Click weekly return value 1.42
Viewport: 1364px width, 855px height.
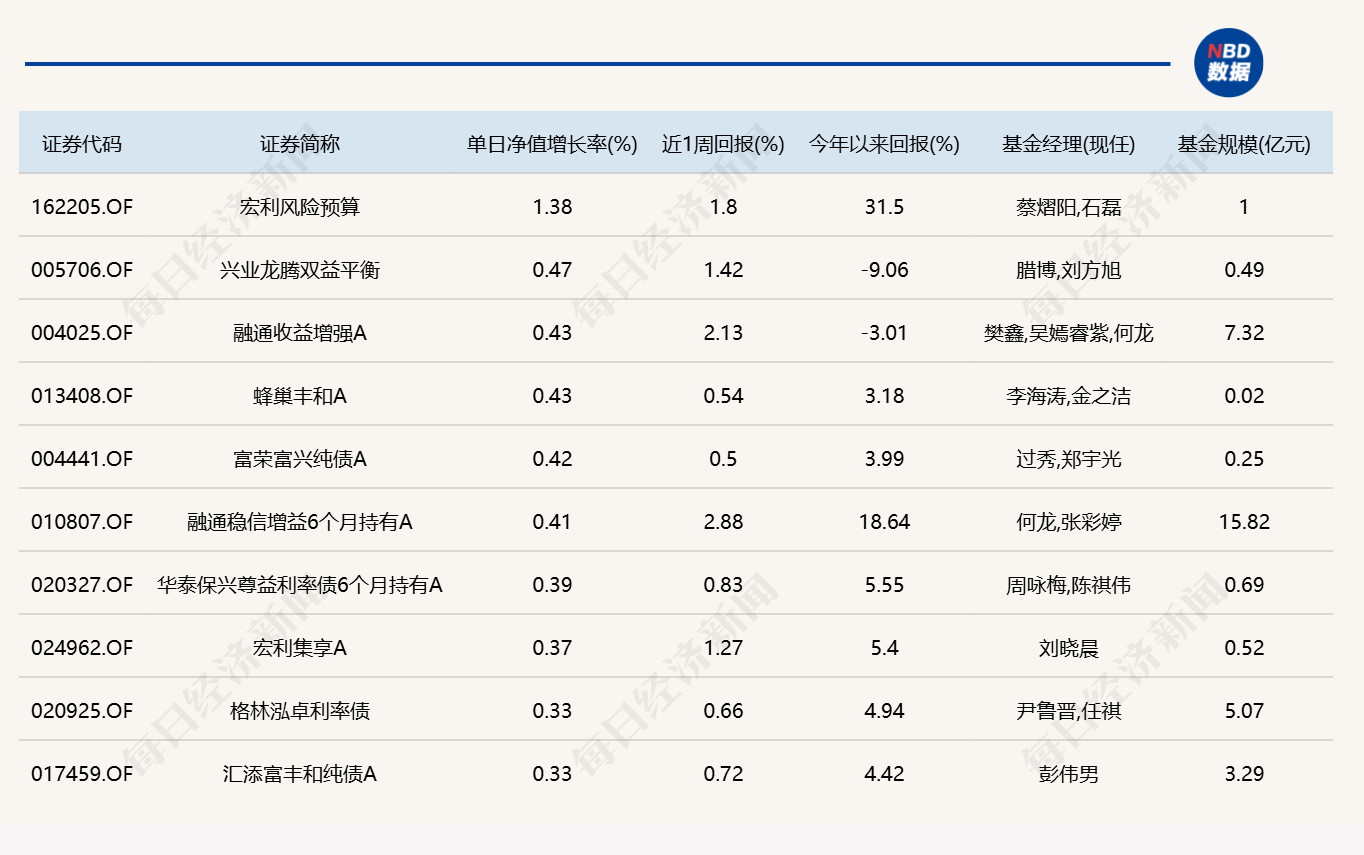coord(723,270)
